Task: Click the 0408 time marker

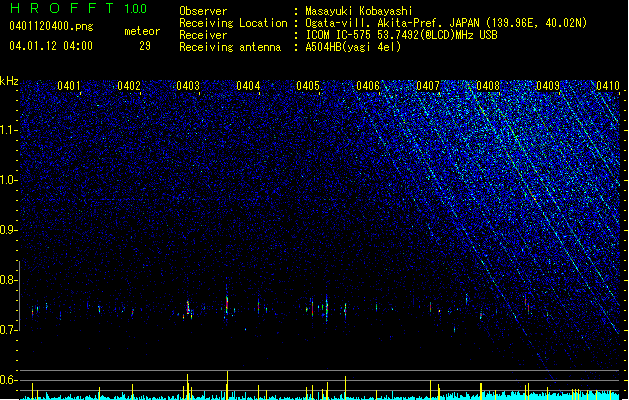Action: coord(488,86)
